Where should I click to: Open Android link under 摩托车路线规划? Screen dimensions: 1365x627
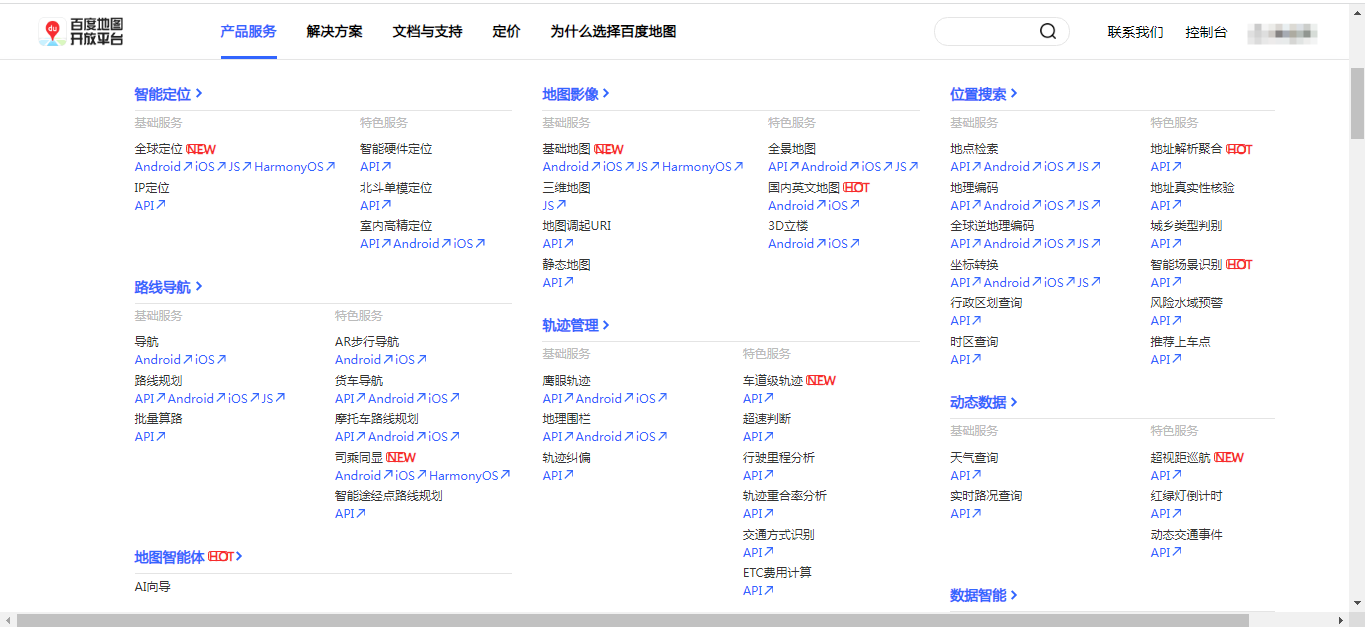[397, 436]
